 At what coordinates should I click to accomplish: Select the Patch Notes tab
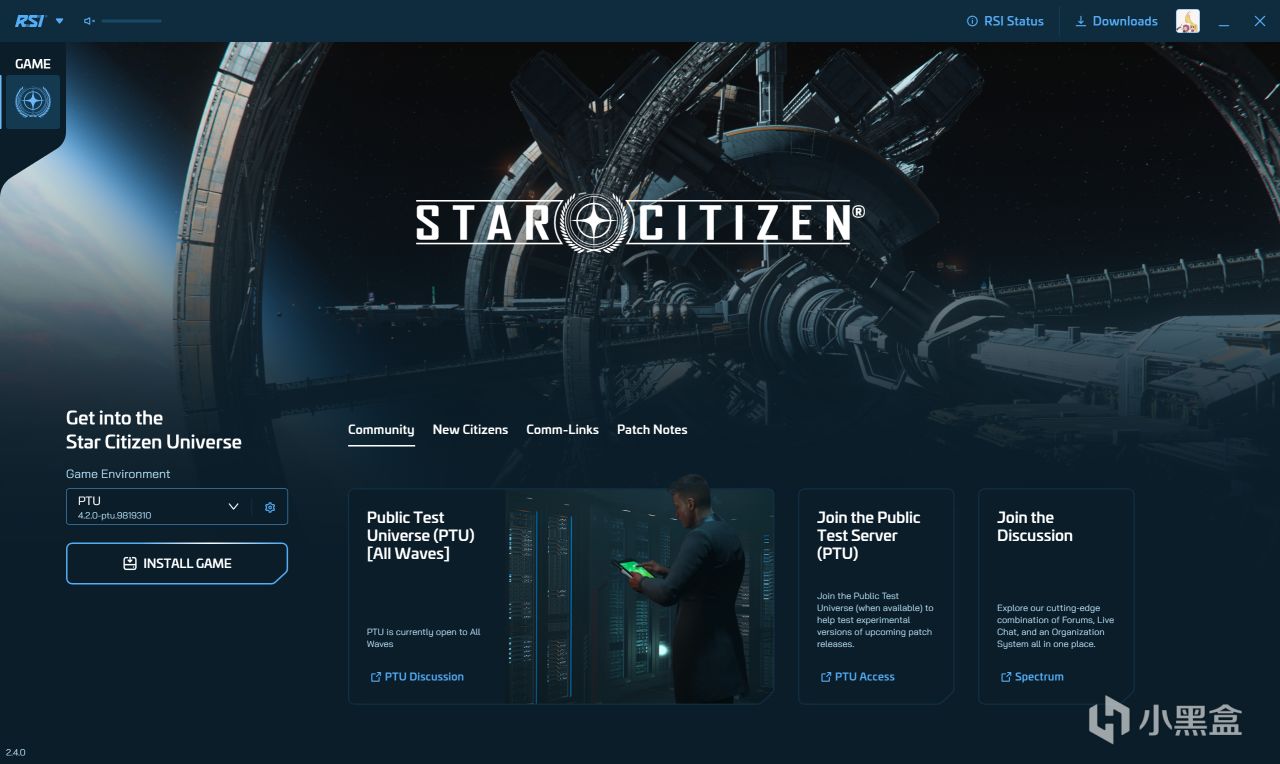652,430
